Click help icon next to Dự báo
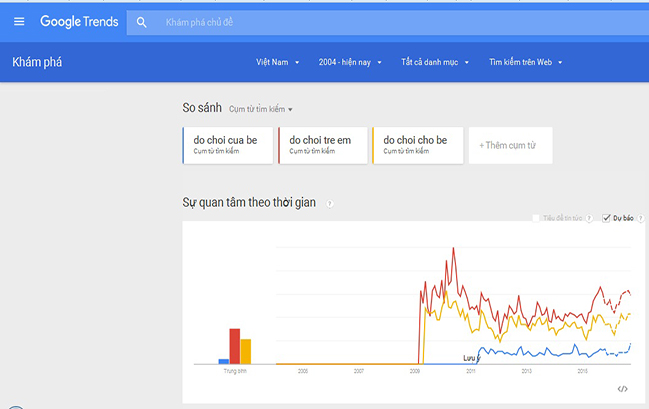This screenshot has height=409, width=649. [640, 218]
